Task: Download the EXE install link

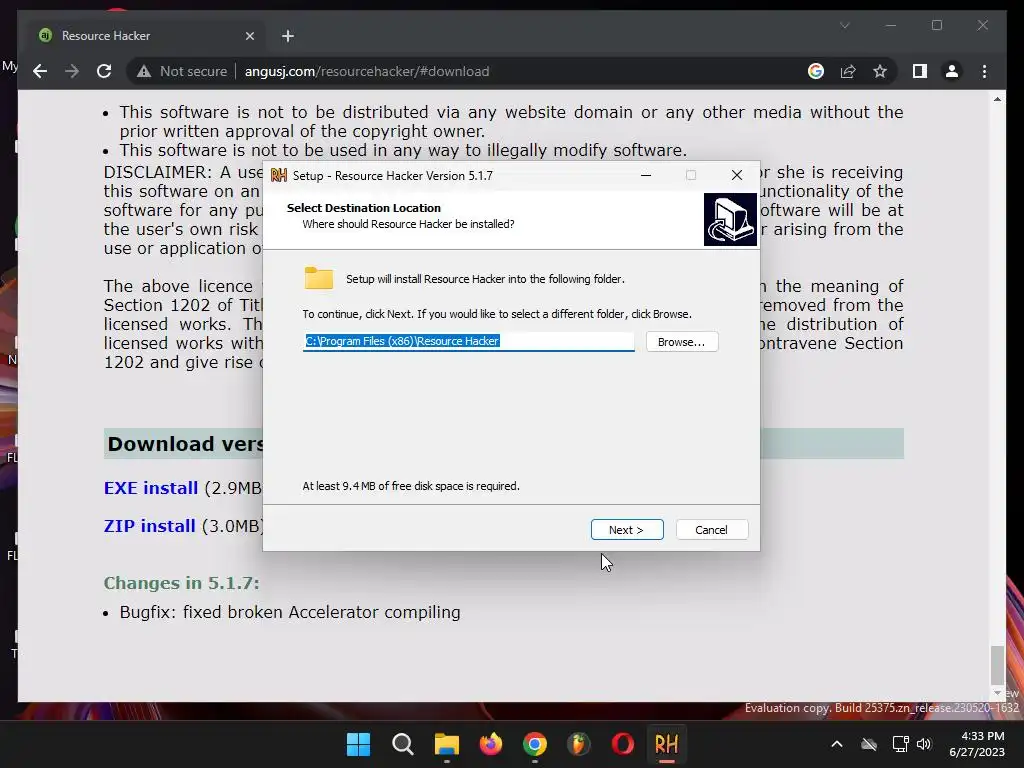Action: (x=151, y=488)
